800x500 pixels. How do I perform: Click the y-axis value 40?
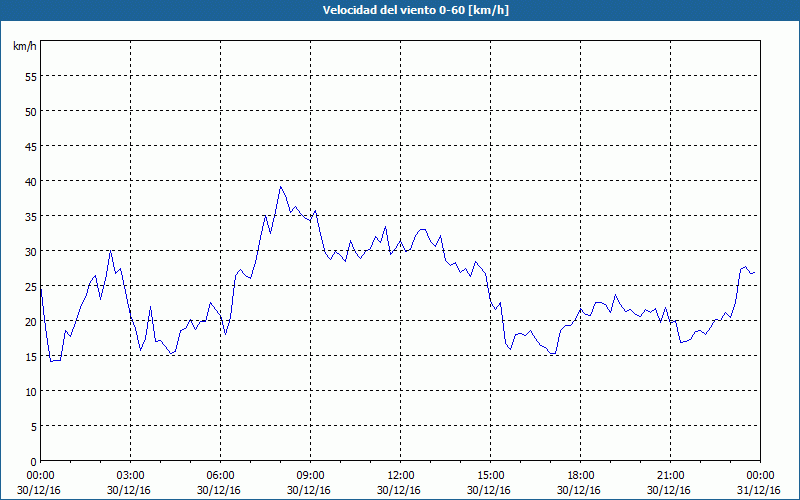click(x=31, y=182)
